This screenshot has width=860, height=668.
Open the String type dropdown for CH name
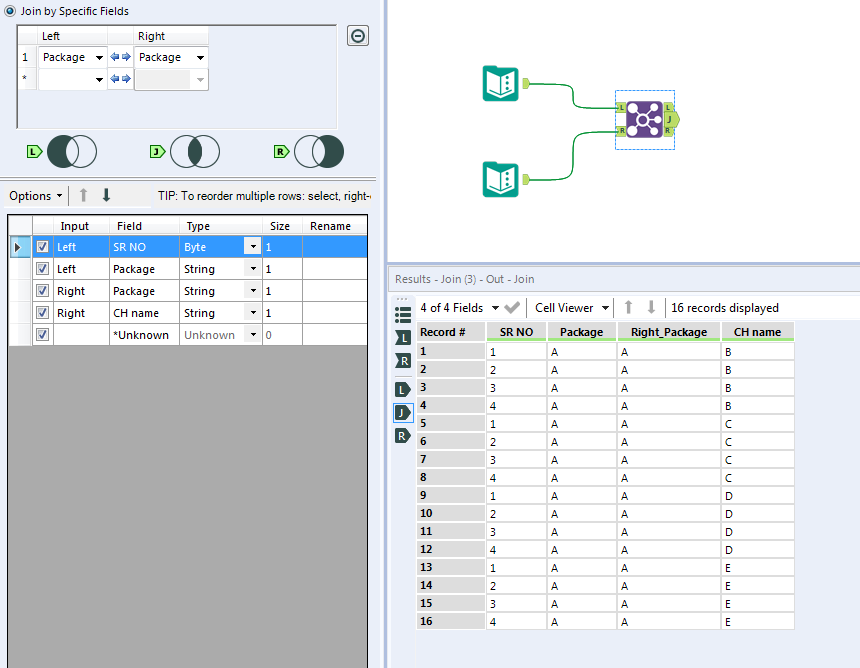[253, 313]
